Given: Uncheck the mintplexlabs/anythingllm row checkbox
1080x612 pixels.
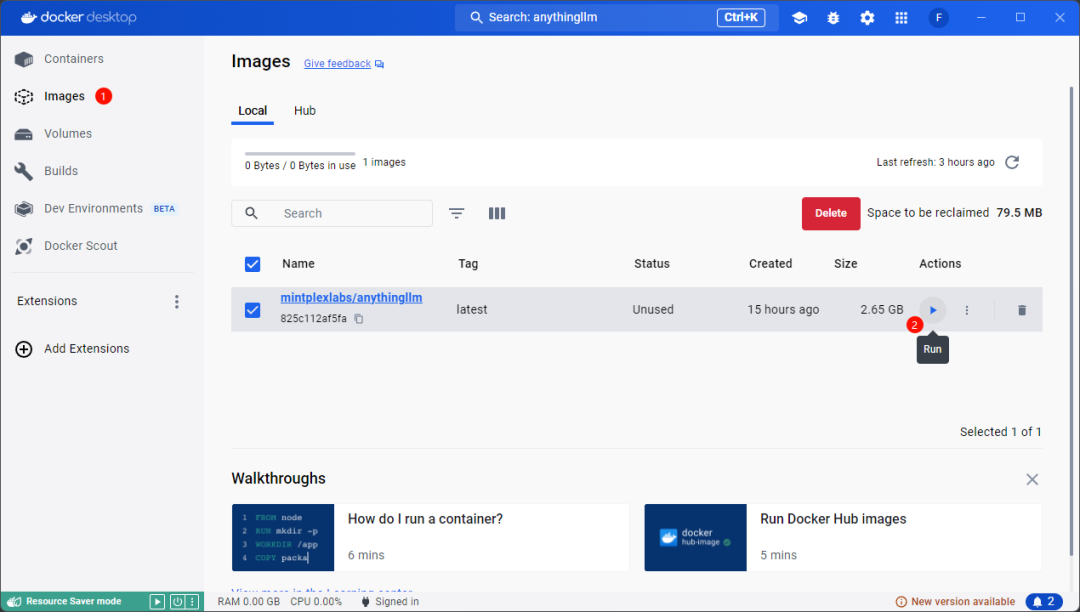Looking at the screenshot, I should (x=253, y=310).
